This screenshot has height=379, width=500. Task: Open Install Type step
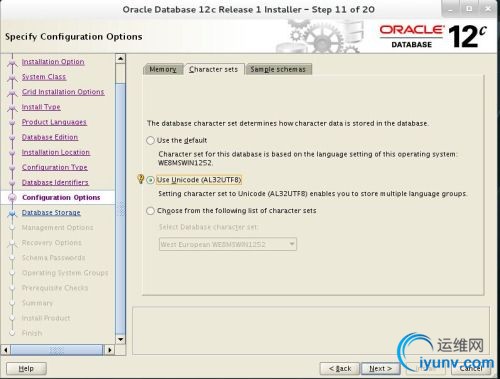41,107
